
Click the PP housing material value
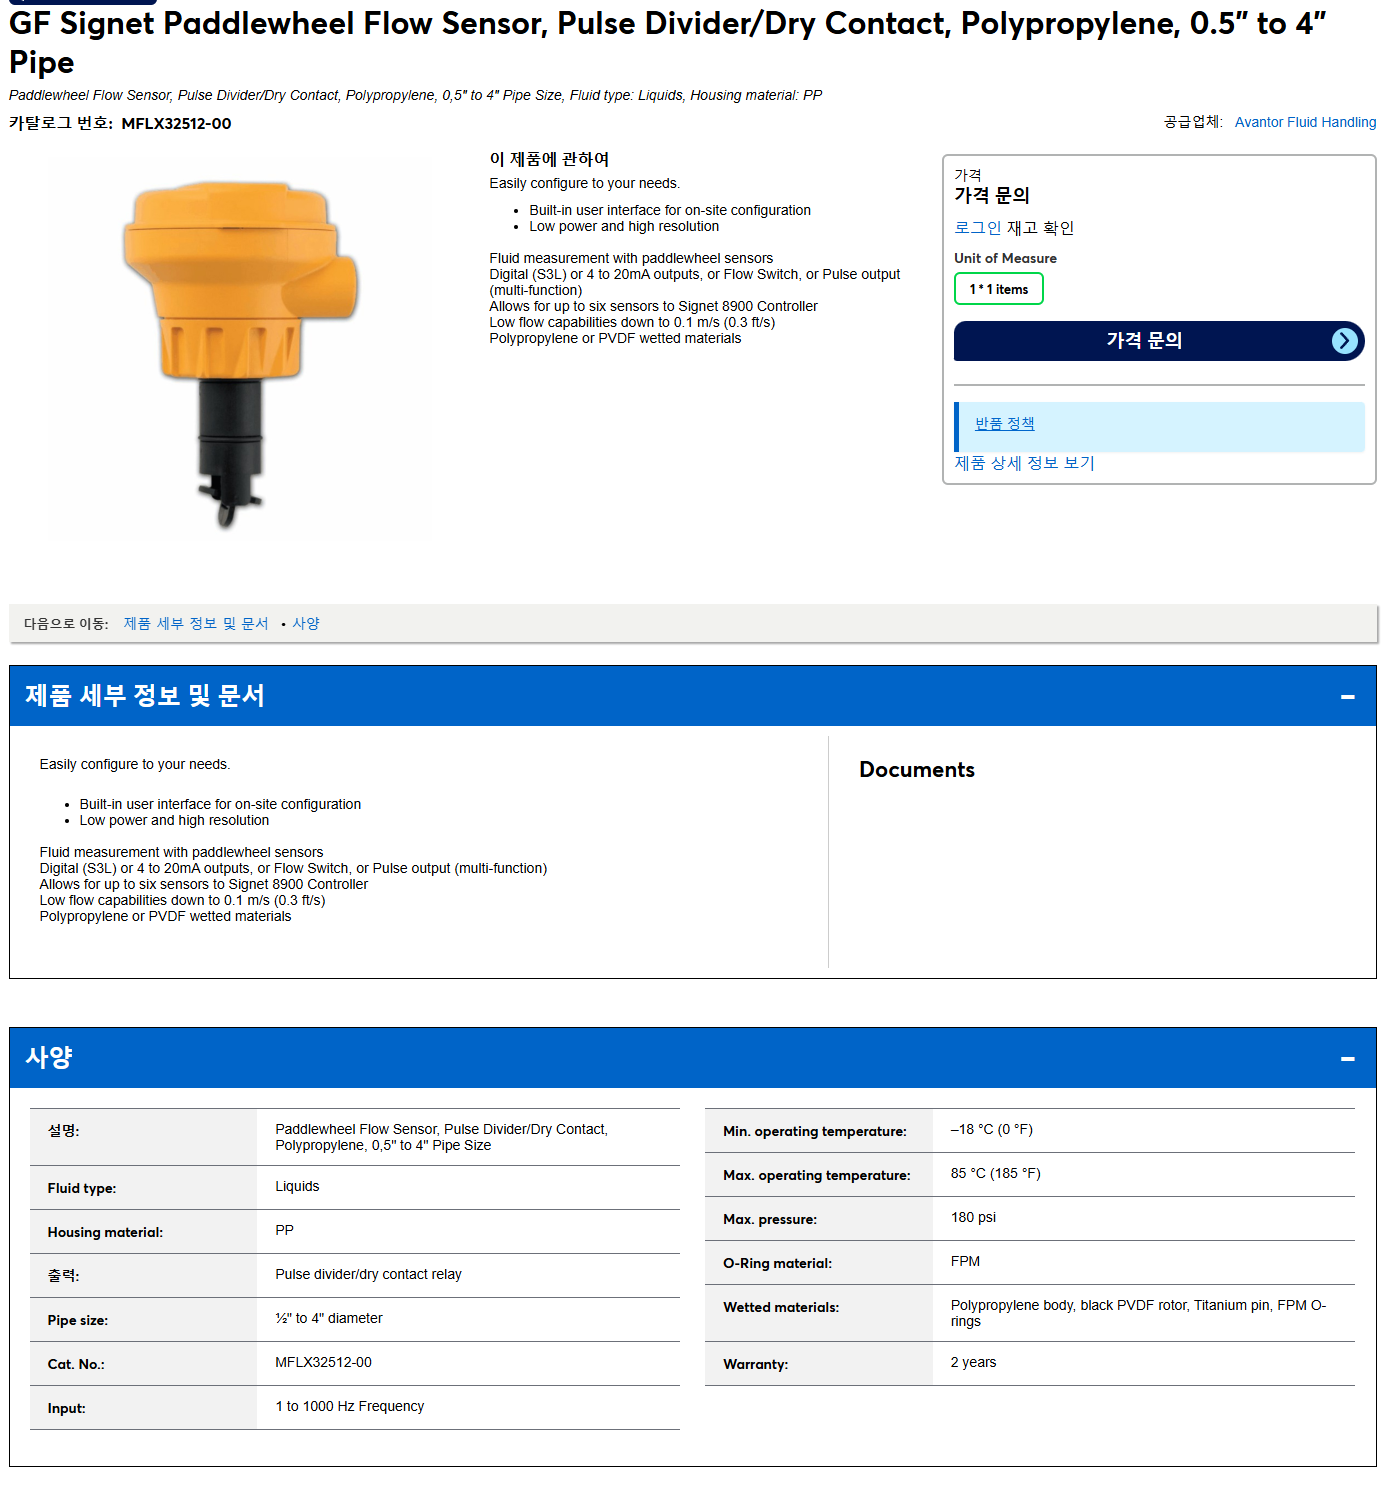pyautogui.click(x=284, y=1231)
